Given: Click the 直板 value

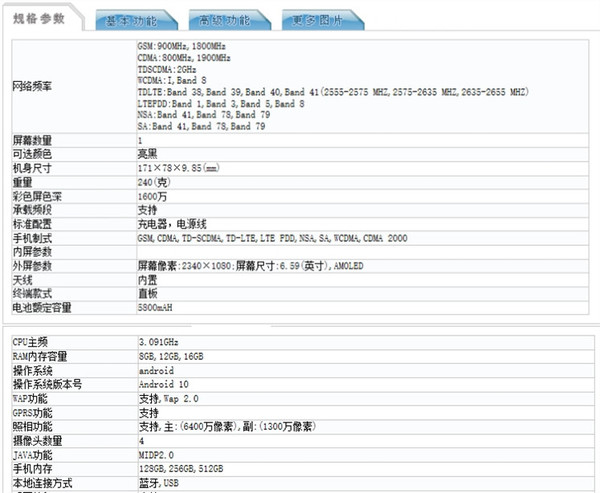Looking at the screenshot, I should (x=147, y=294).
